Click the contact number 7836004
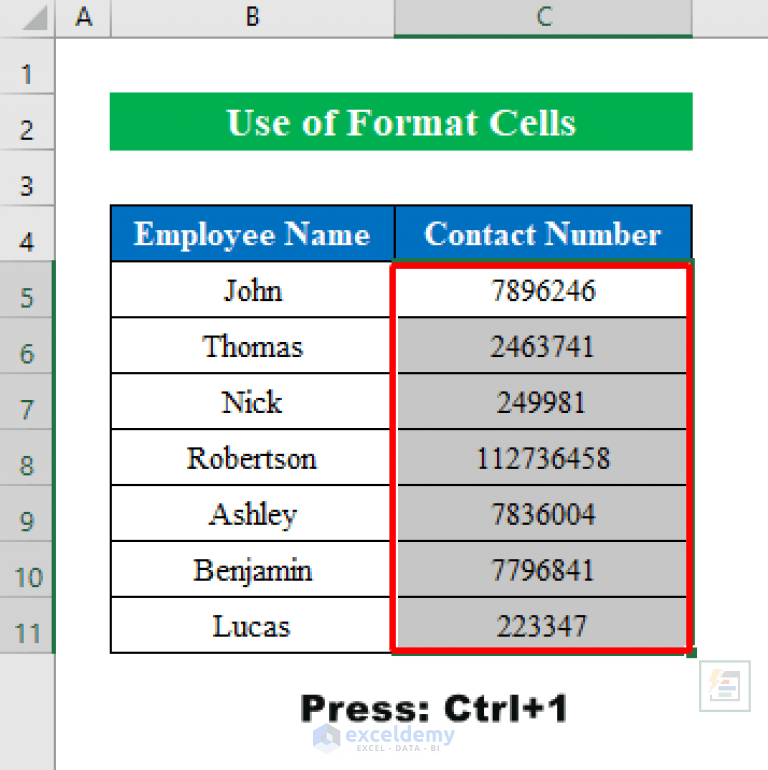The width and height of the screenshot is (768, 770). tap(544, 514)
